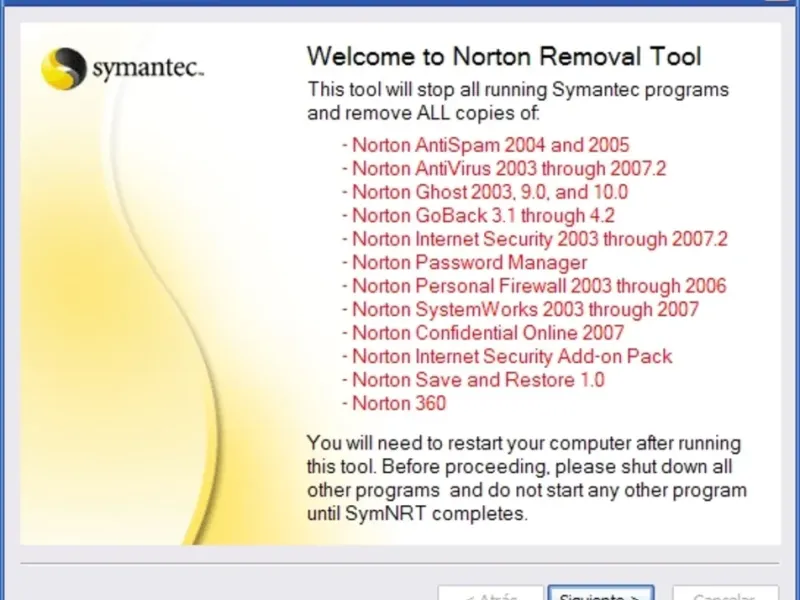Viewport: 800px width, 600px height.
Task: Click 'Norton Internet Security Add-on Pack' line
Action: coord(507,356)
